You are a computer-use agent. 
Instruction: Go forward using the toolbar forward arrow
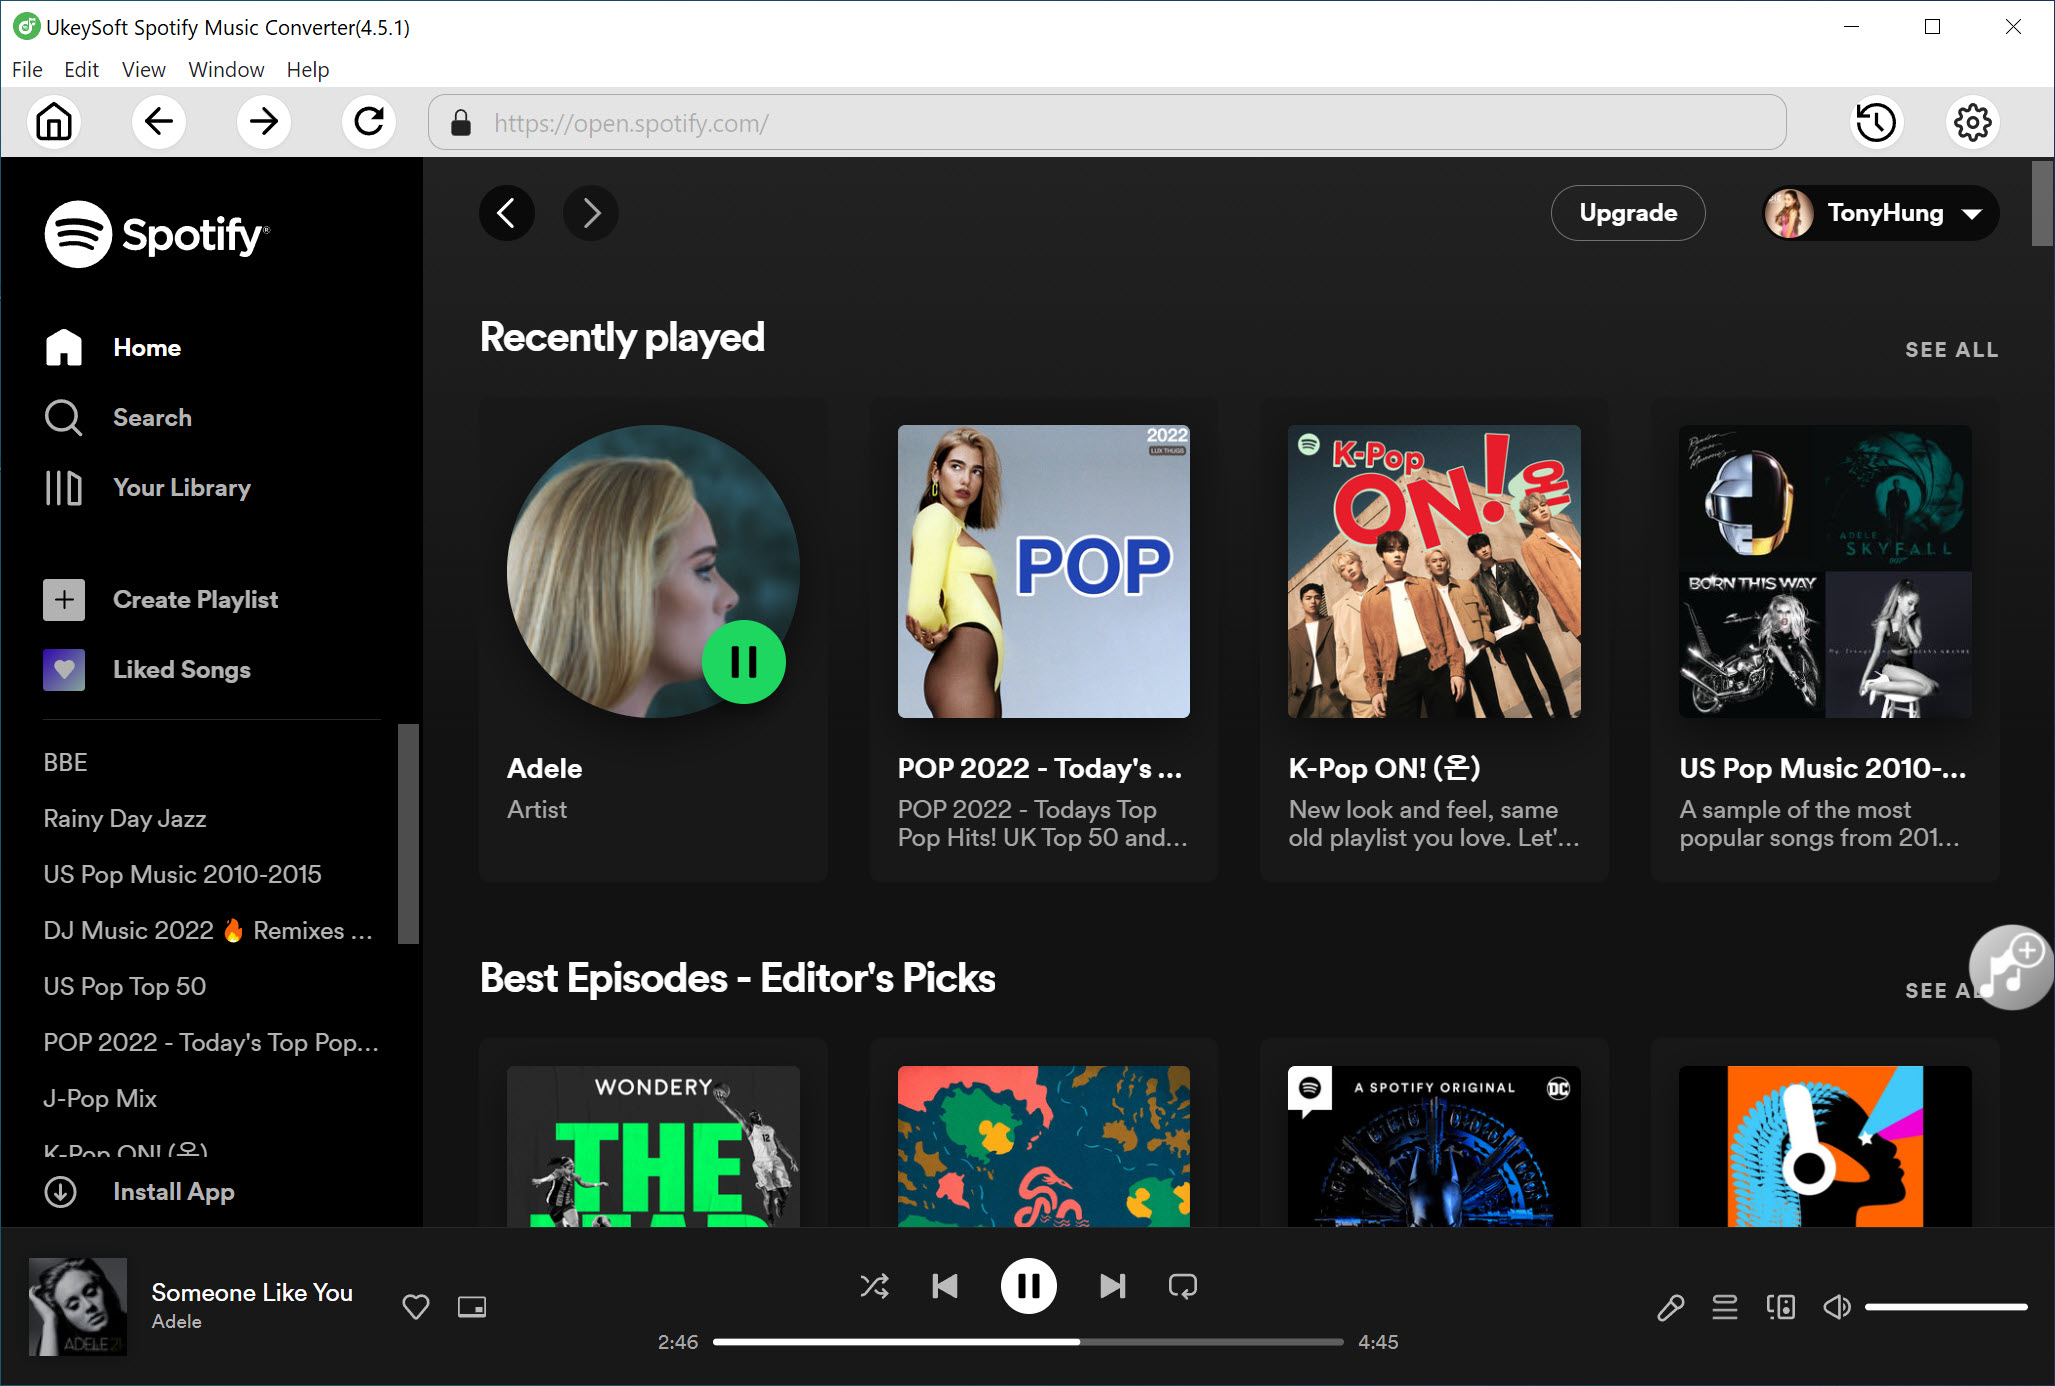[x=264, y=122]
